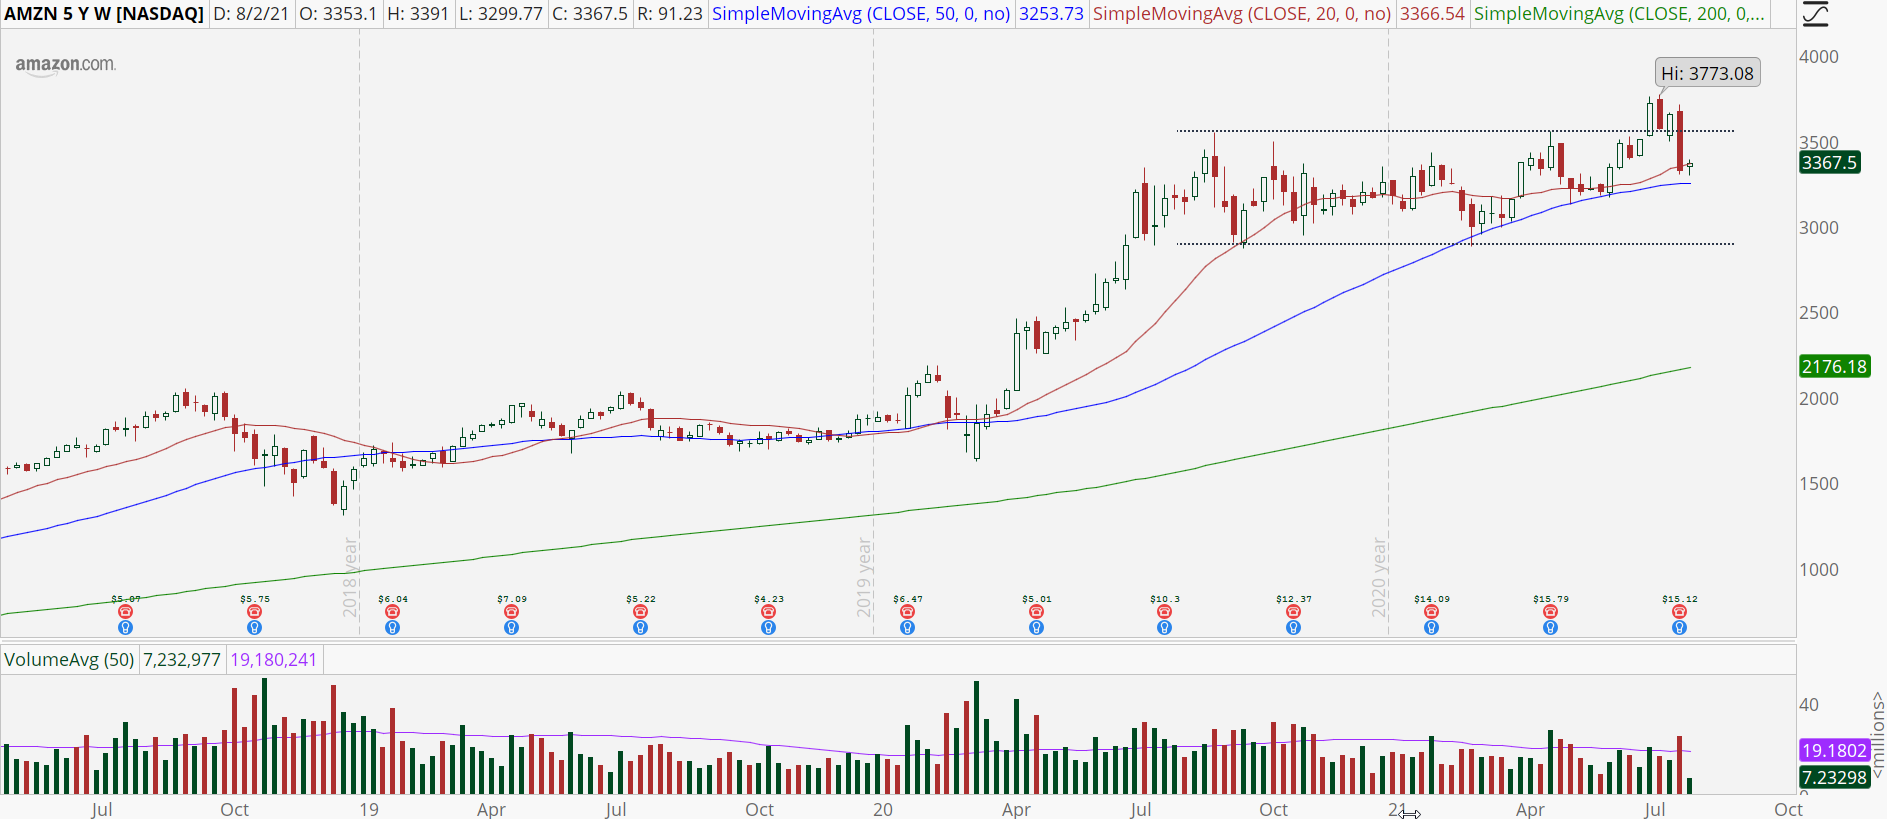Click the earnings phone icon under $14.09
Viewport: 1887px width, 819px height.
click(1432, 612)
